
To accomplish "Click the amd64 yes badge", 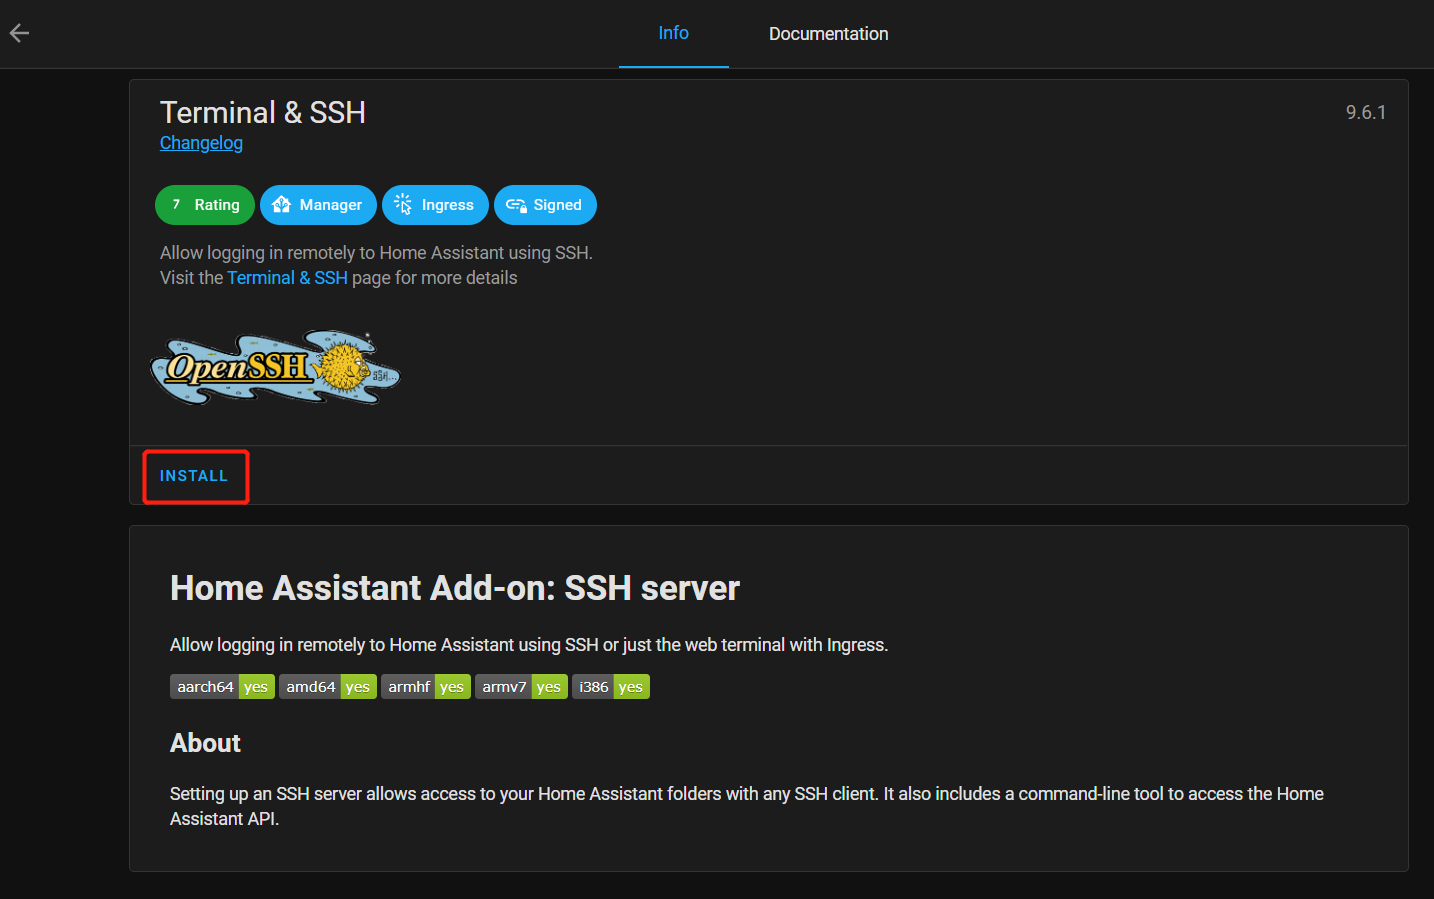I will (x=328, y=687).
